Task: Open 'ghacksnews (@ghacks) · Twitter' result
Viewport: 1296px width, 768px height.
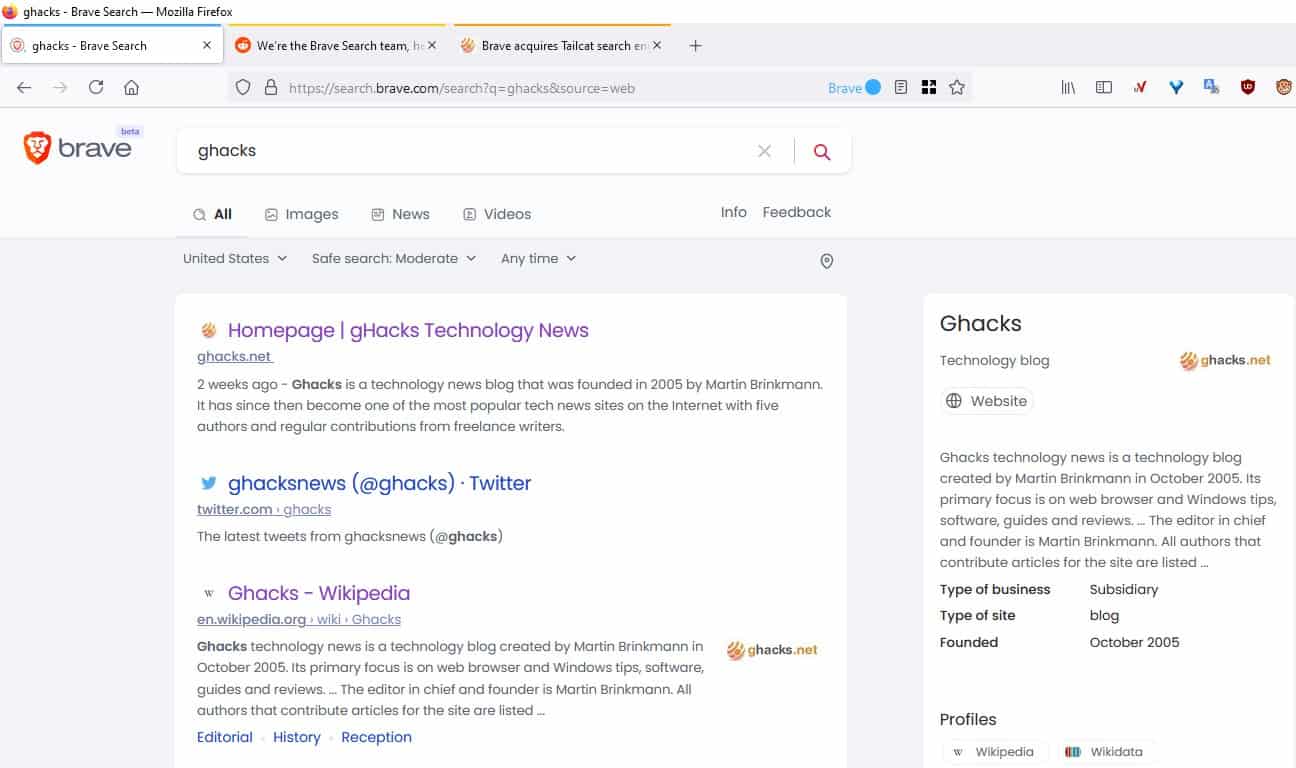Action: 379,483
